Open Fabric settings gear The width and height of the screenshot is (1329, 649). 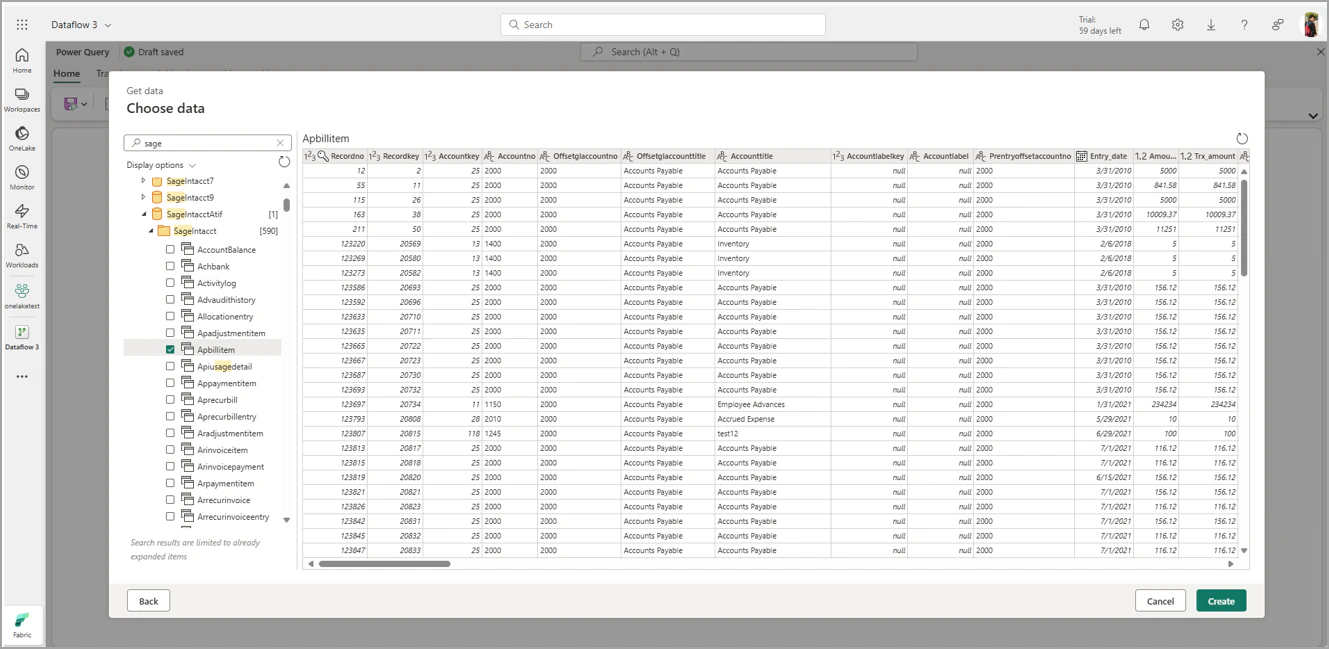1177,24
